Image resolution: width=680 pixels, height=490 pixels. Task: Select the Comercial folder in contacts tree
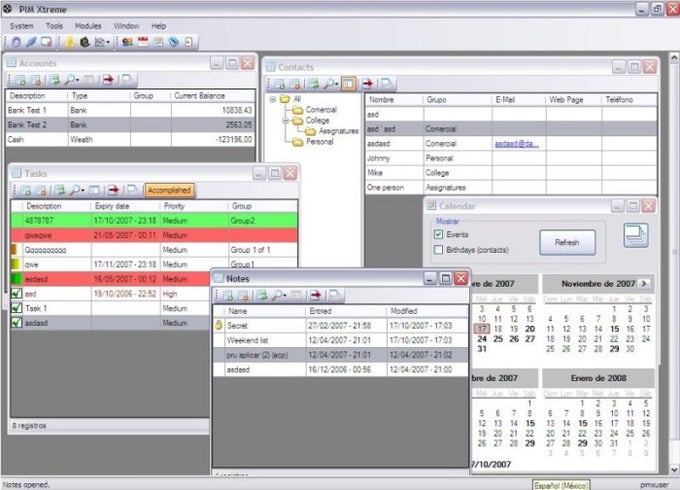(321, 110)
